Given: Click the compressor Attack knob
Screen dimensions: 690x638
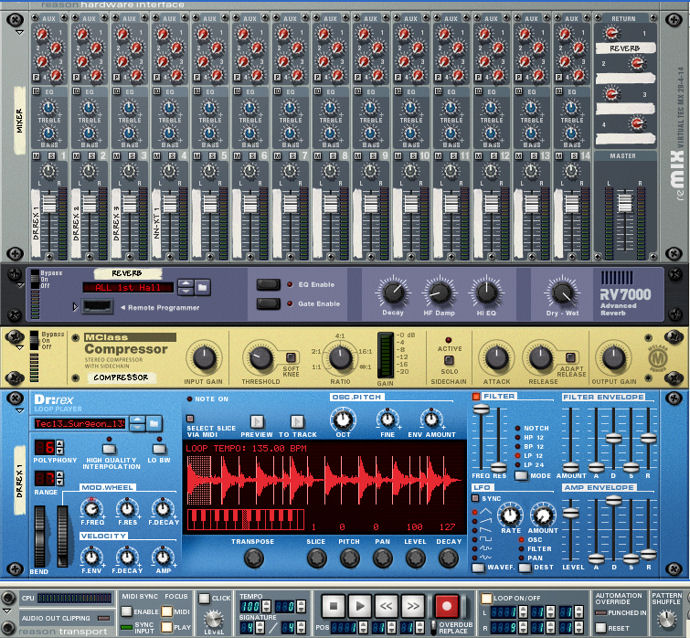Looking at the screenshot, I should coord(496,358).
